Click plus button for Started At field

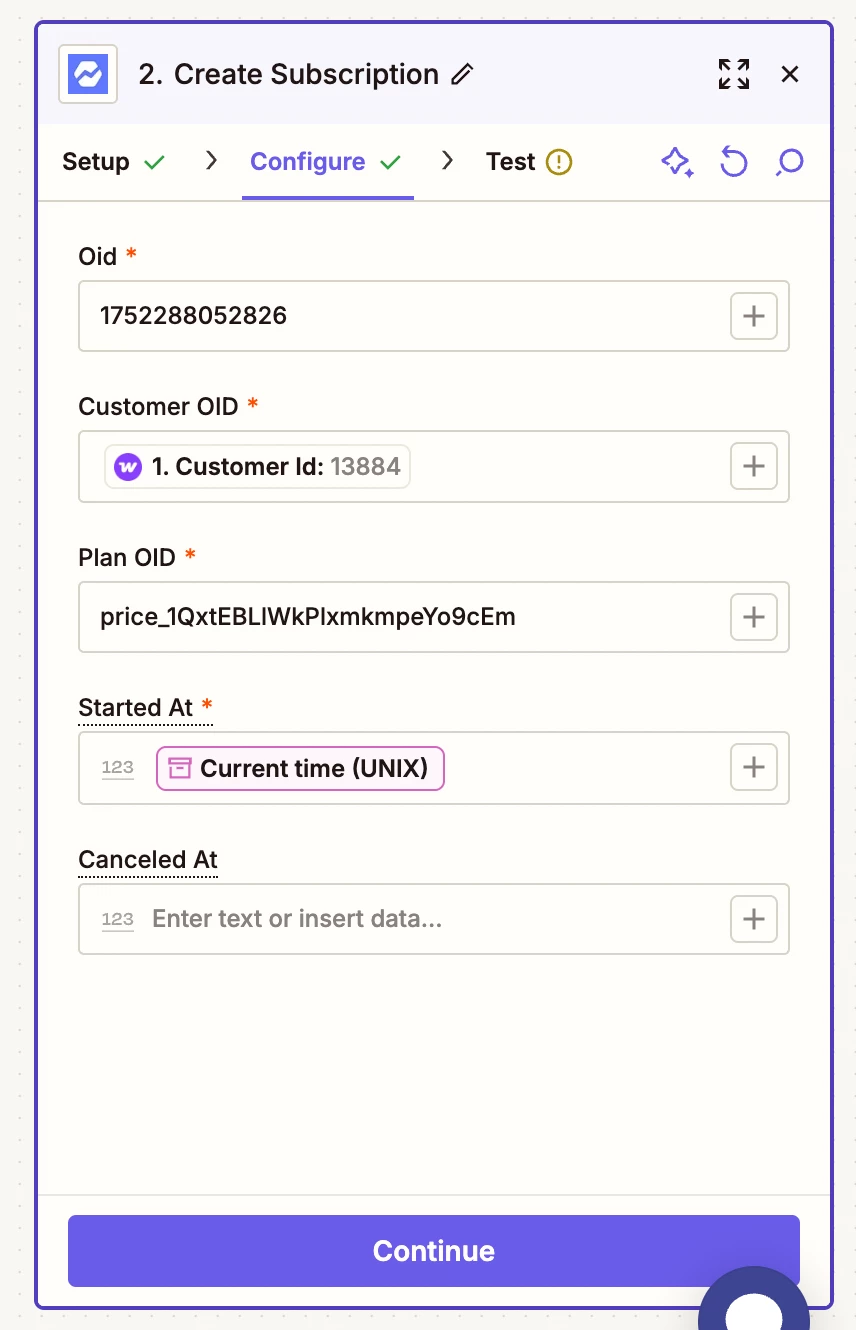pyautogui.click(x=754, y=768)
